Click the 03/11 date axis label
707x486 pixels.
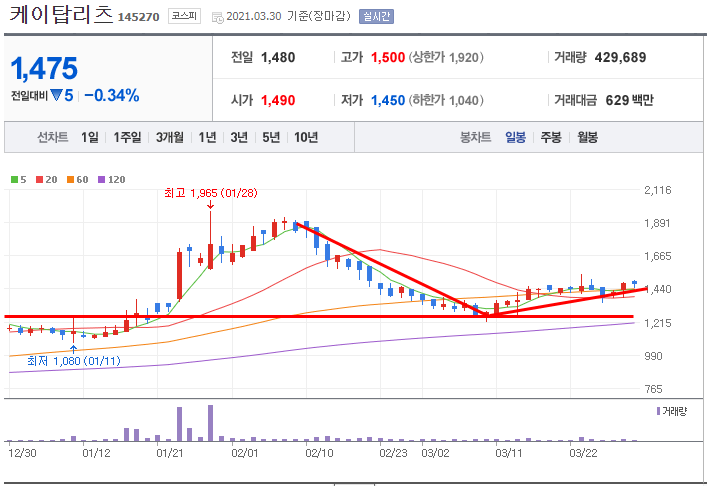point(509,453)
